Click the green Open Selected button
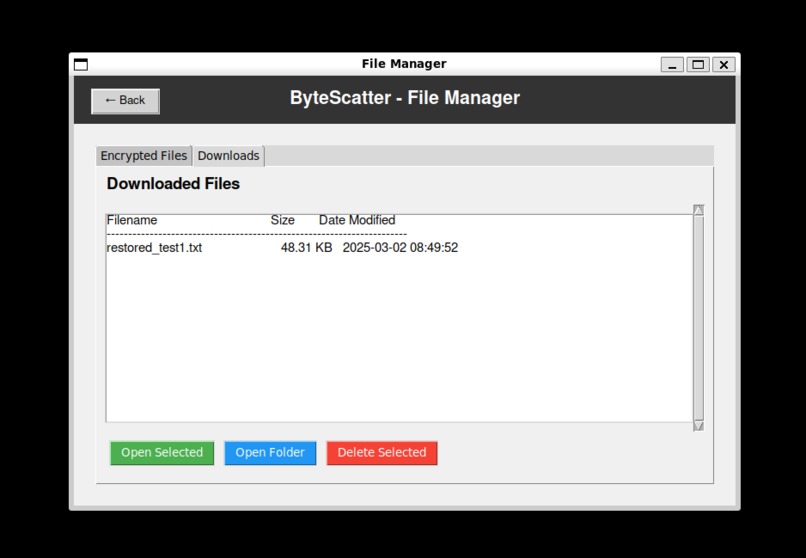The image size is (806, 558). pyautogui.click(x=162, y=453)
